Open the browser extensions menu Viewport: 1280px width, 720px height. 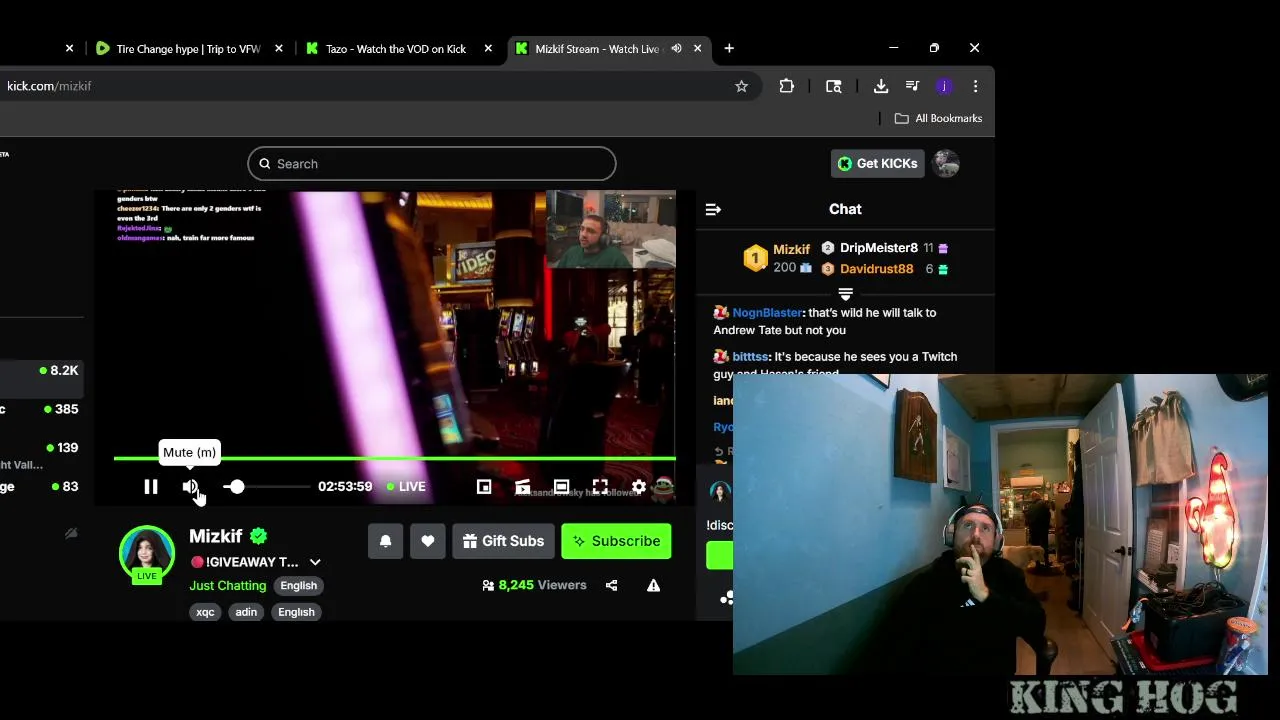tap(787, 86)
